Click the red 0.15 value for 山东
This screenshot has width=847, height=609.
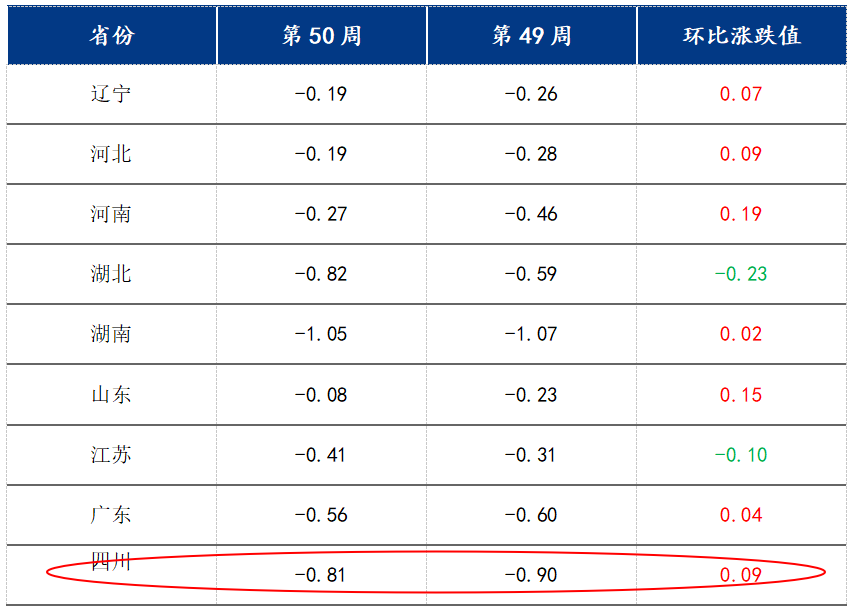pyautogui.click(x=741, y=395)
